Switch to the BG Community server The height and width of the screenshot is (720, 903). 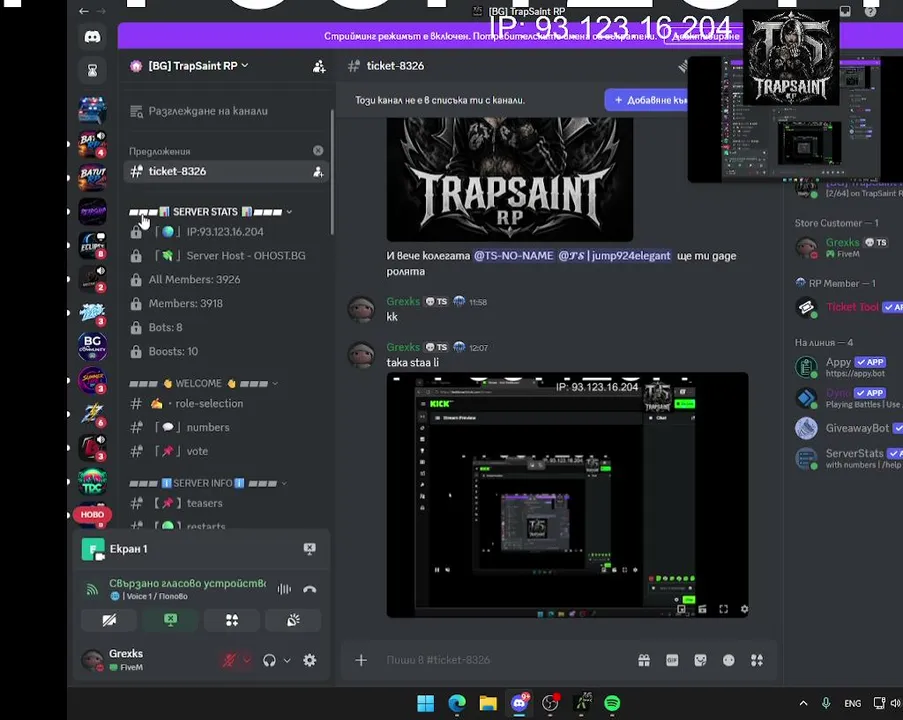92,346
